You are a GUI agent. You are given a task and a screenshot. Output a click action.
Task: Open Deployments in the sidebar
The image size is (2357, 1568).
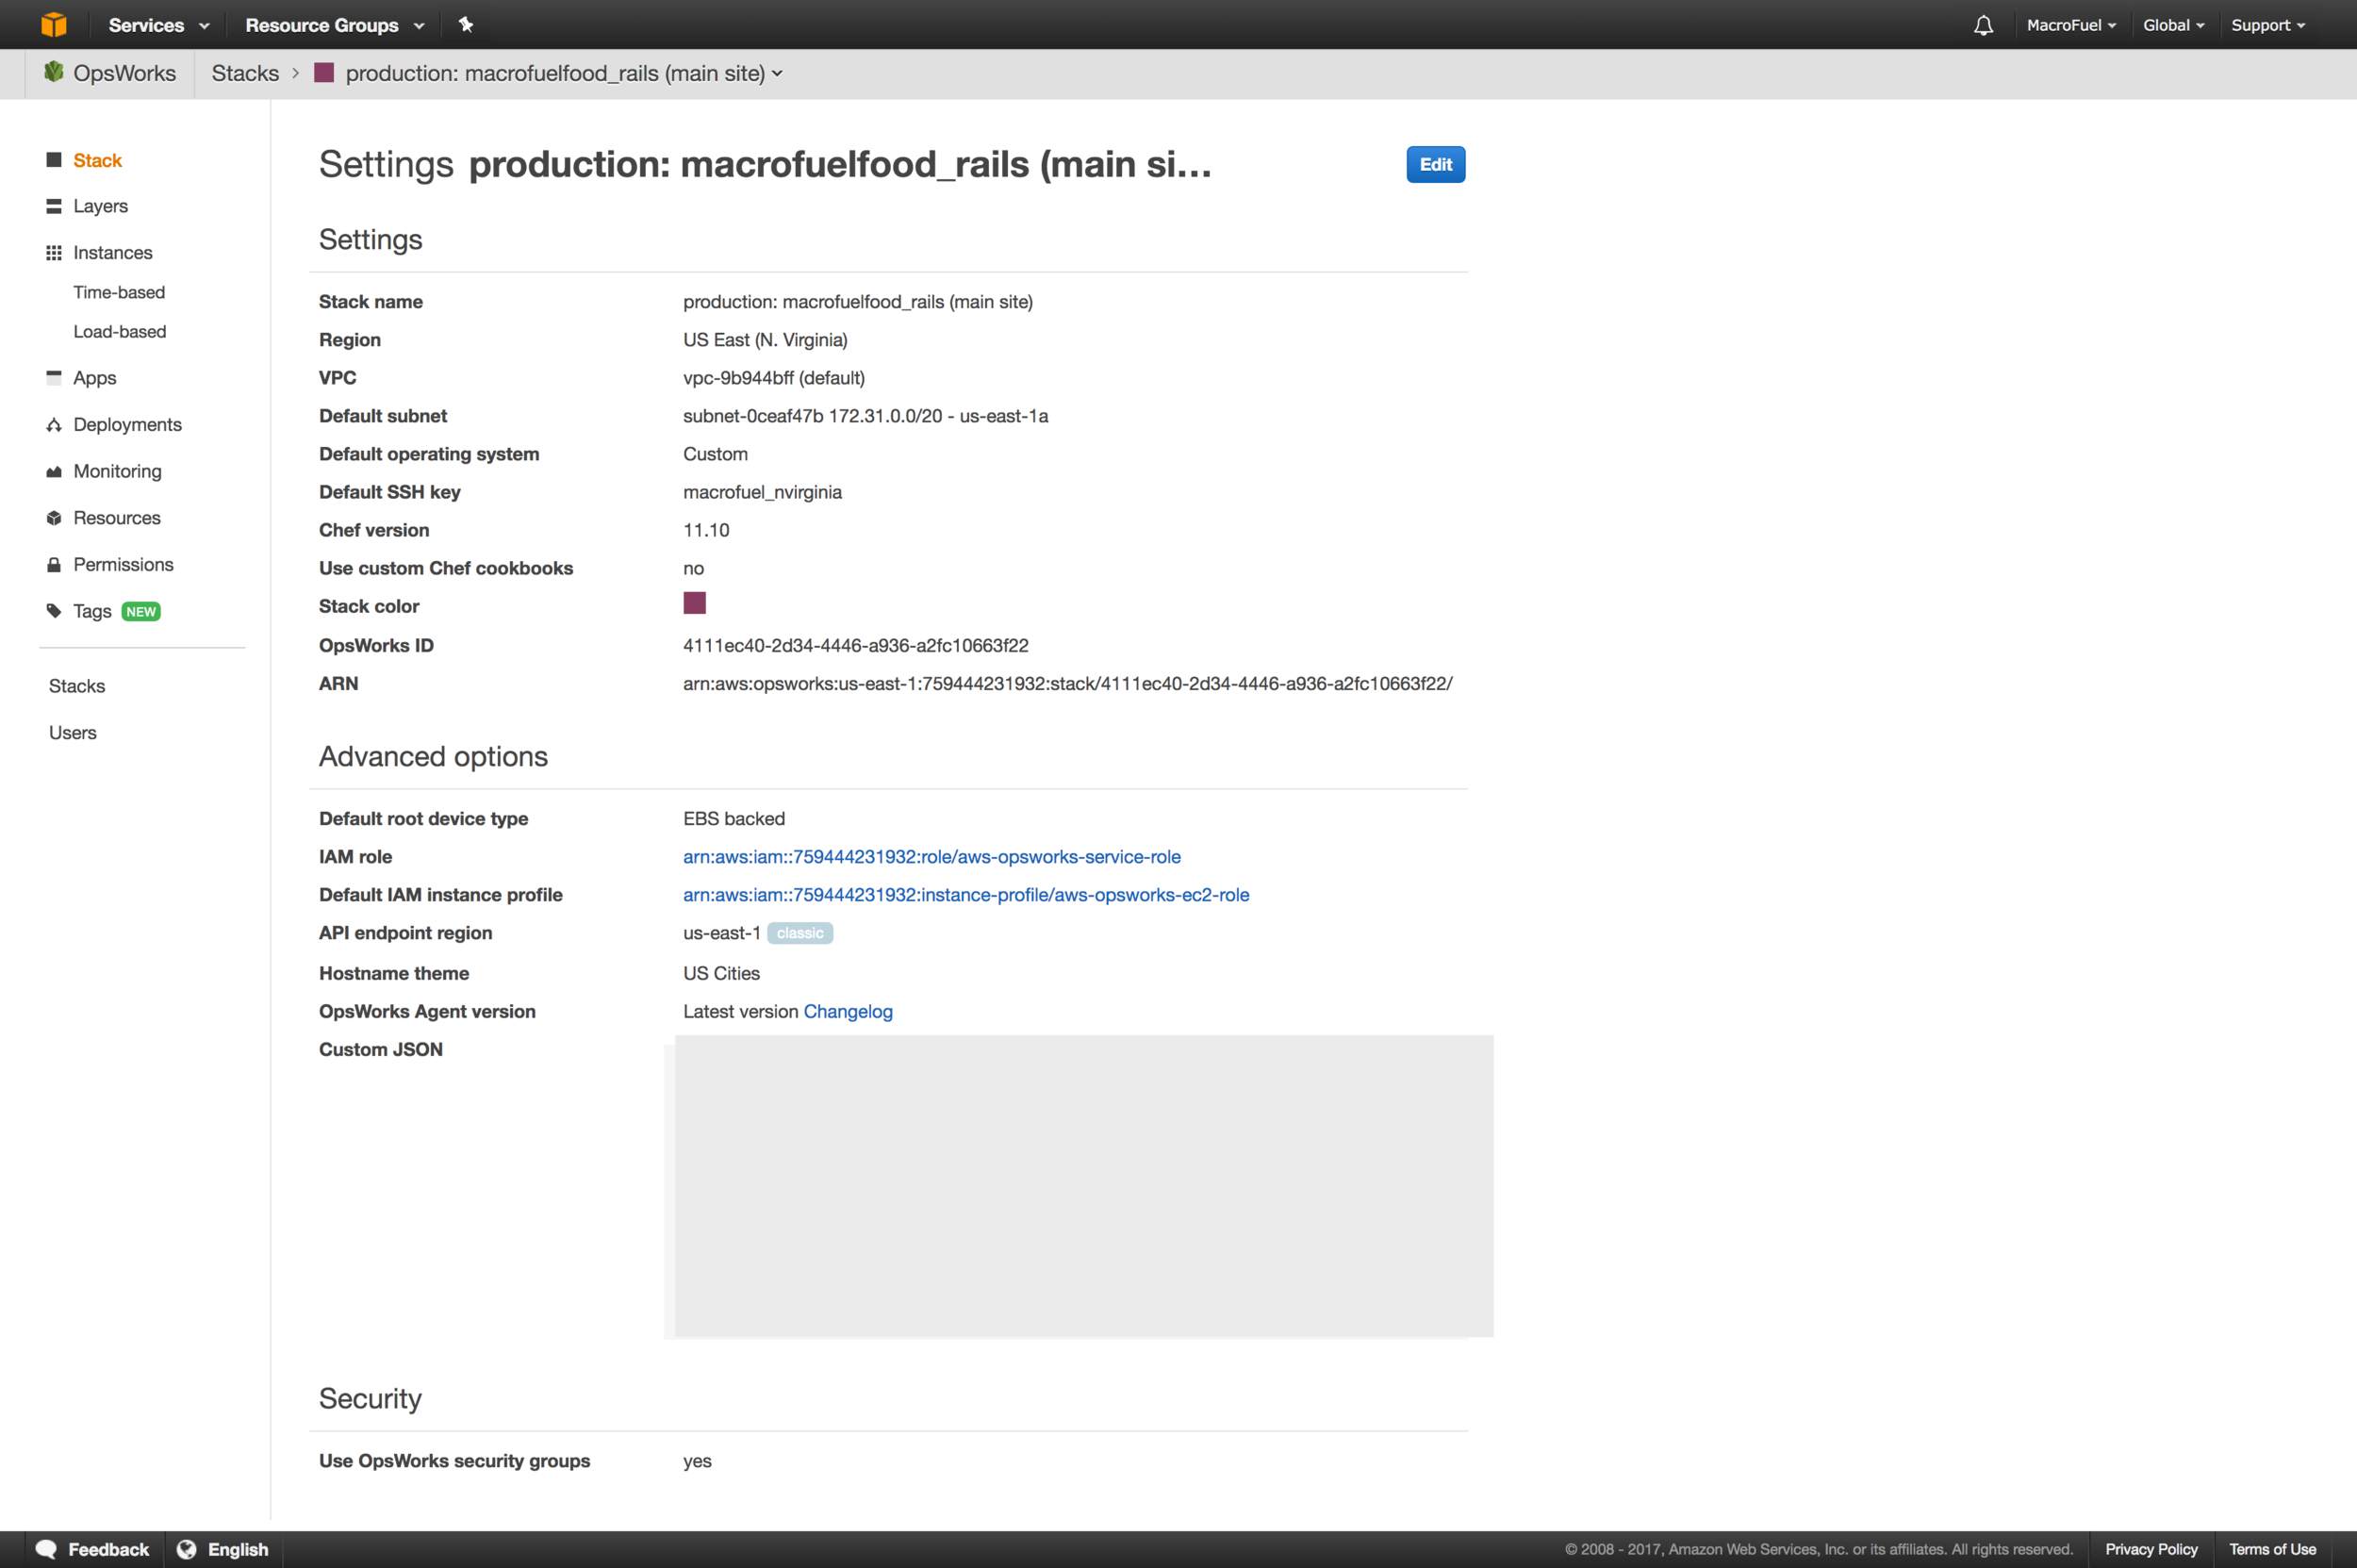pos(127,424)
